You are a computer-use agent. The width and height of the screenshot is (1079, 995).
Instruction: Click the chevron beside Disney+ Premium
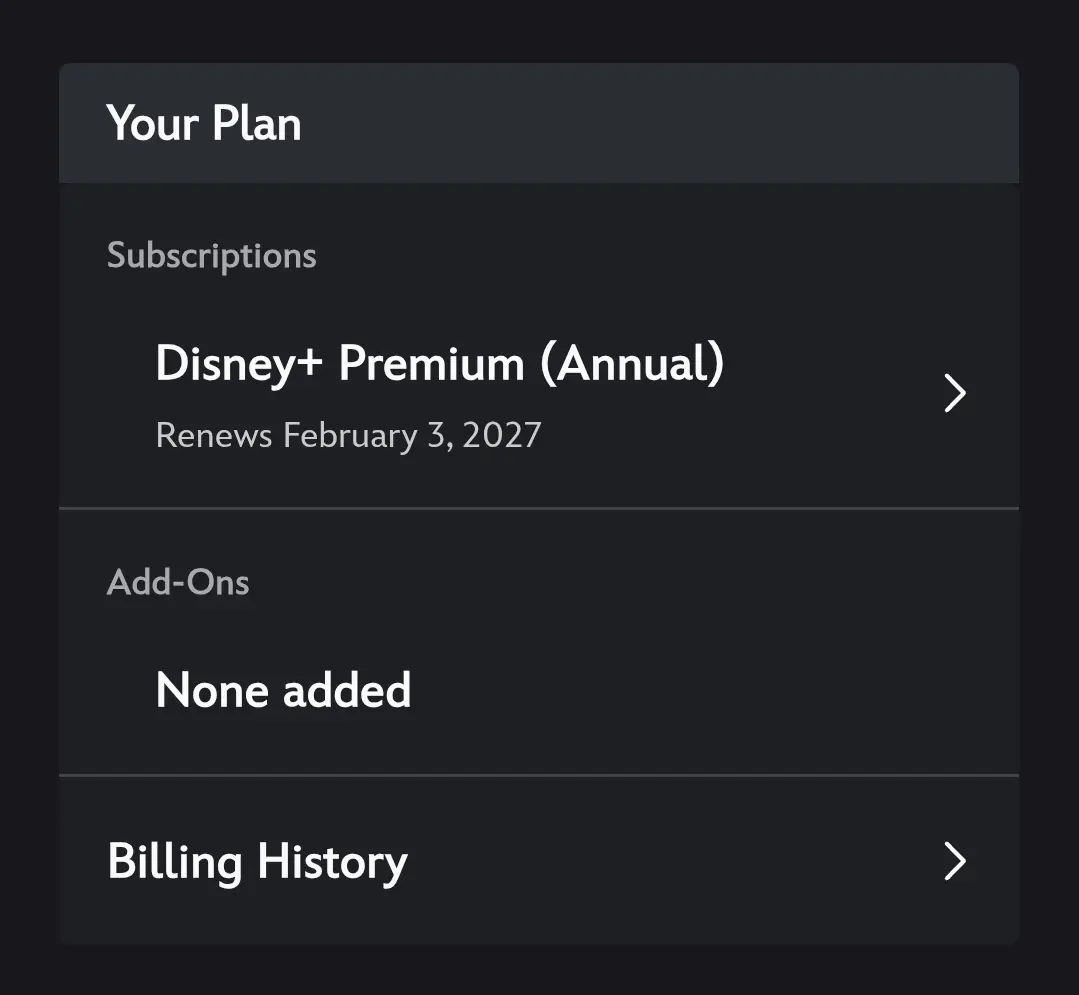[x=955, y=394]
